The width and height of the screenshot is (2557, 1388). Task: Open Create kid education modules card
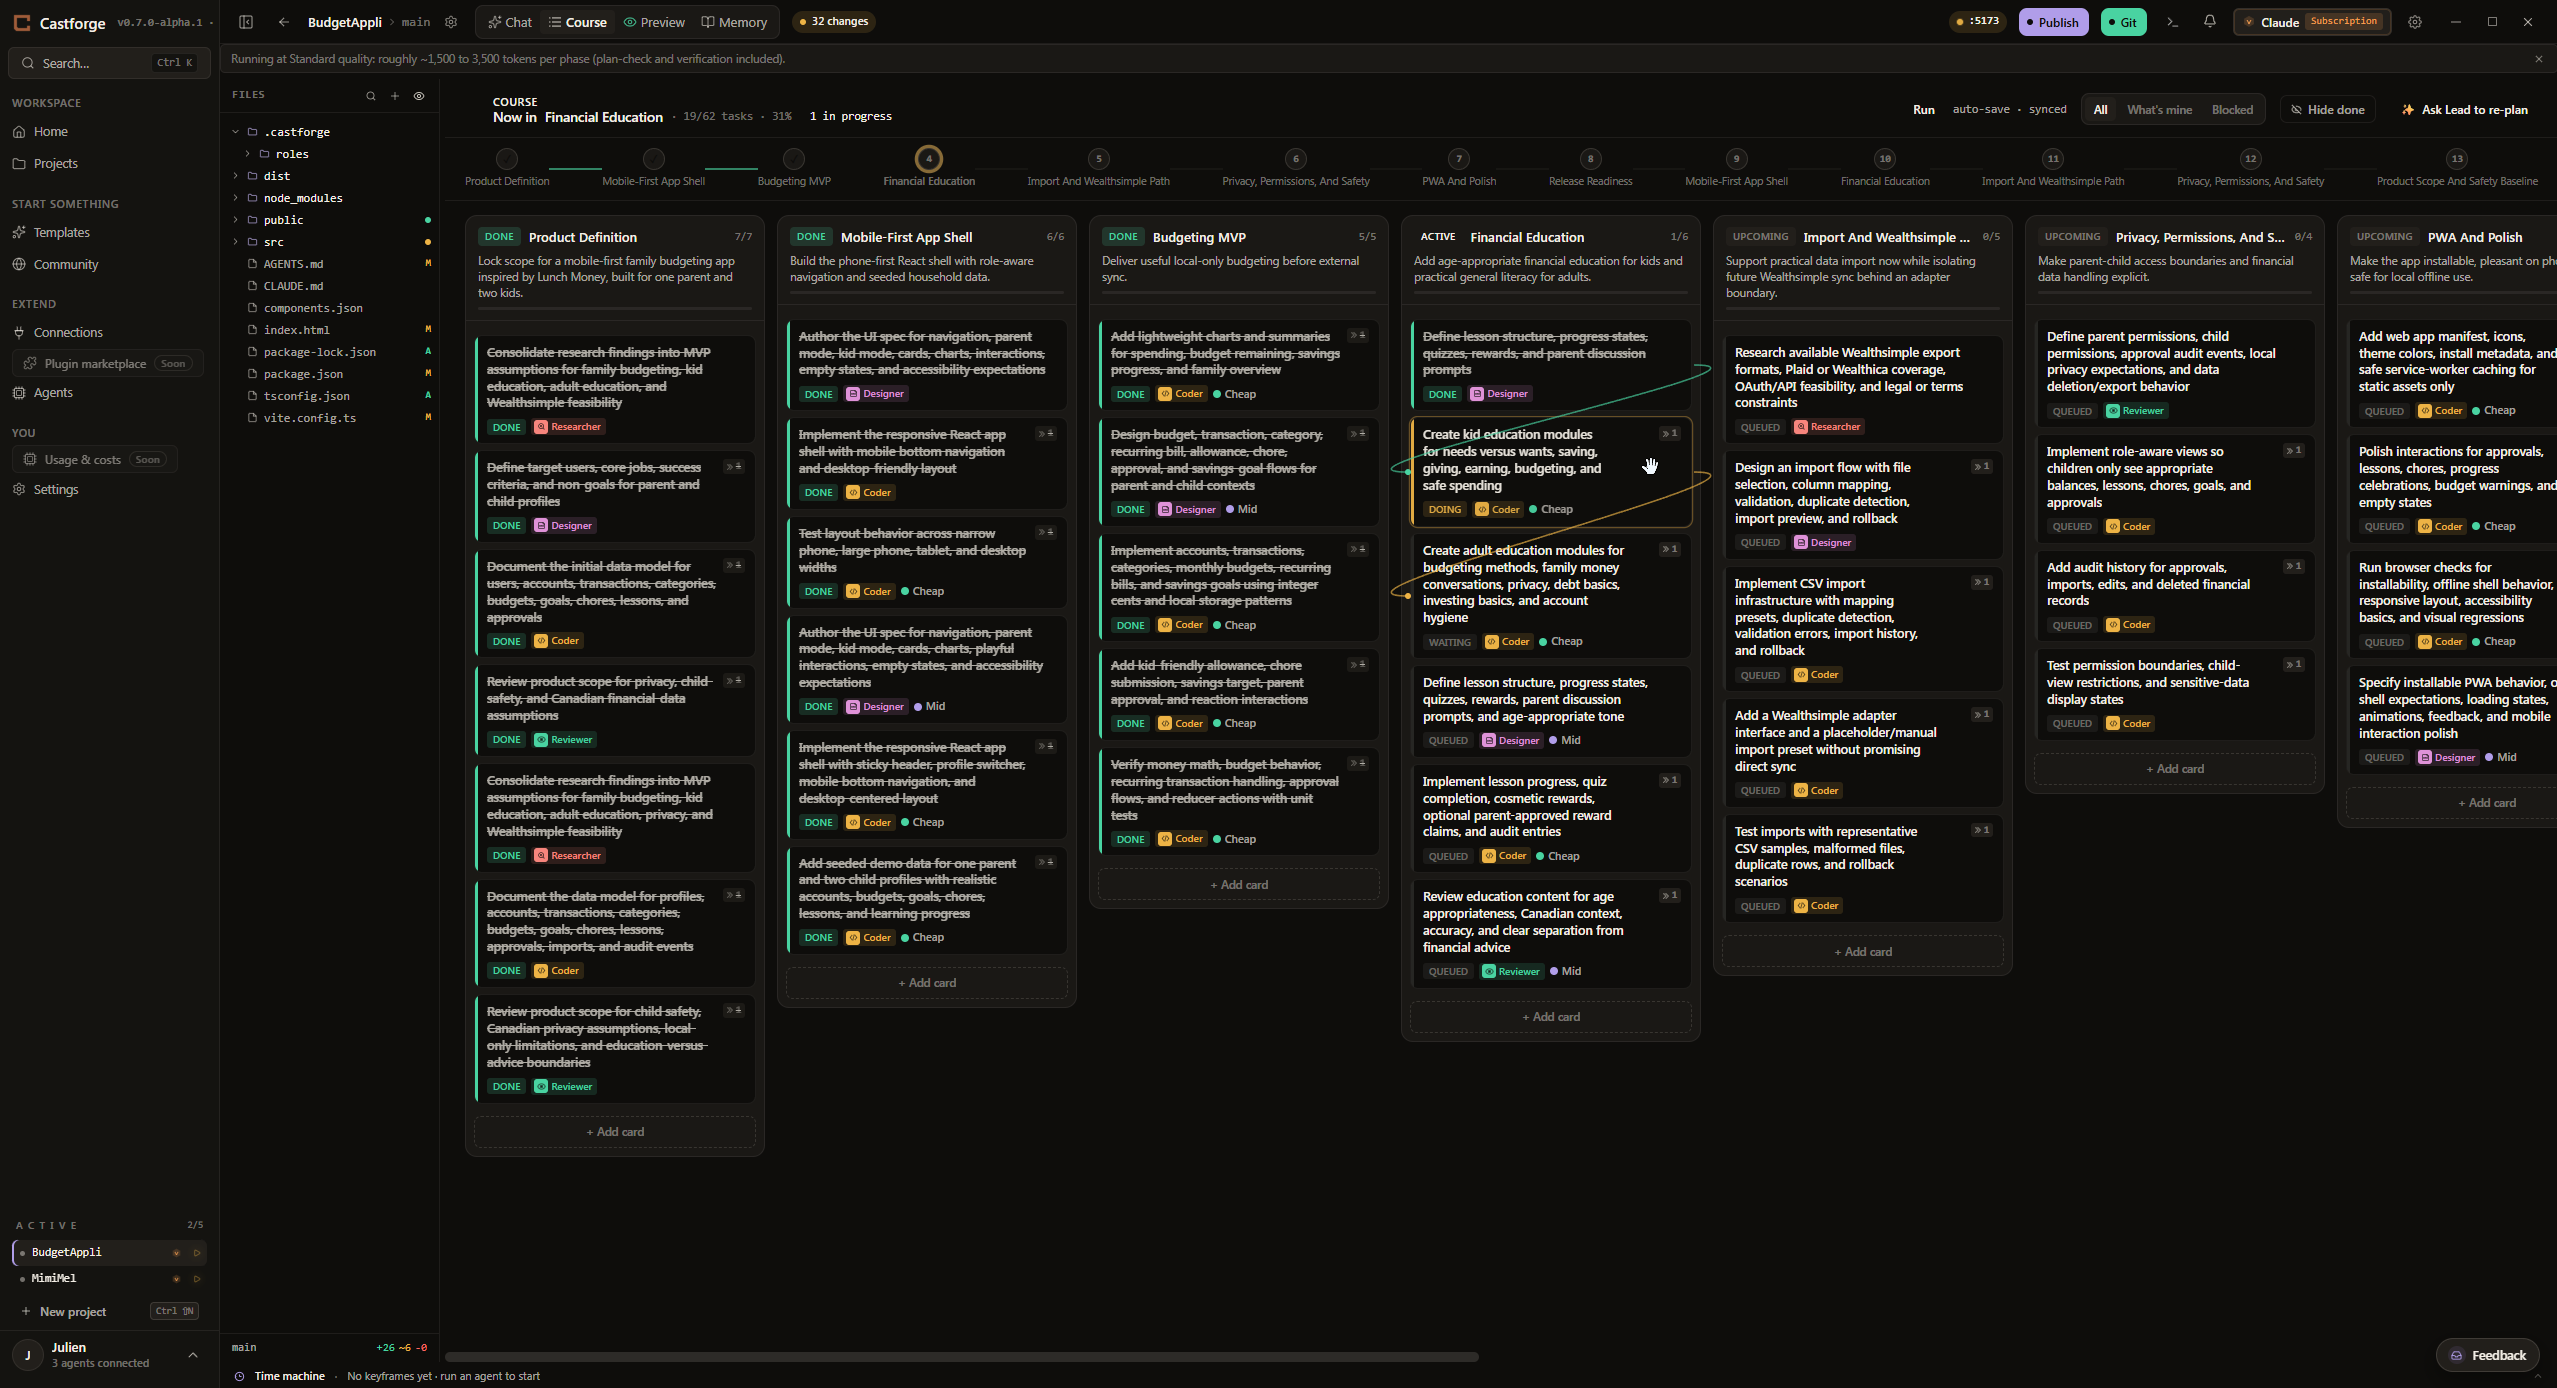[x=1550, y=472]
